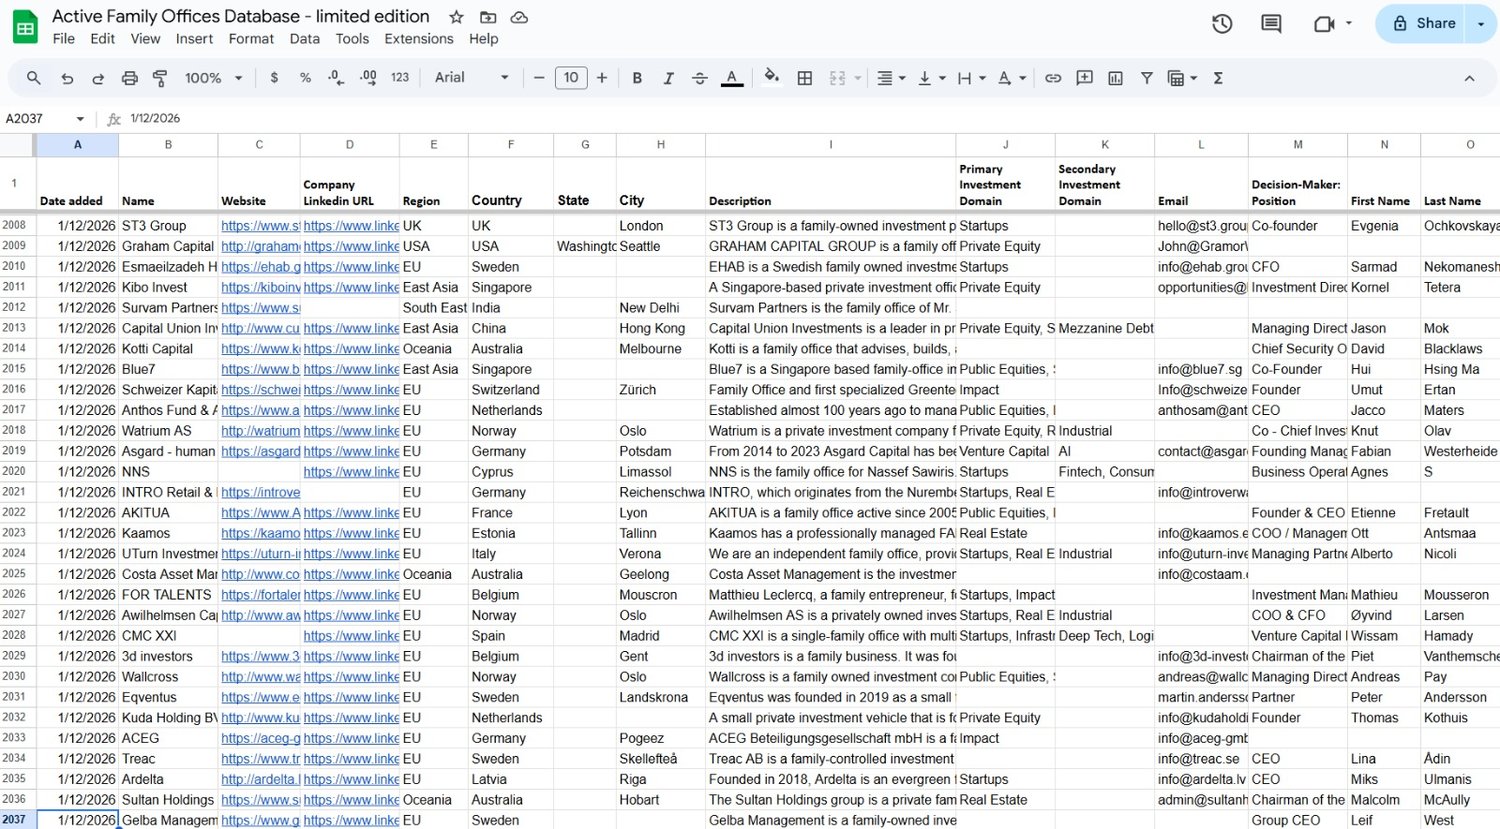
Task: Toggle bold formatting
Action: tap(637, 78)
